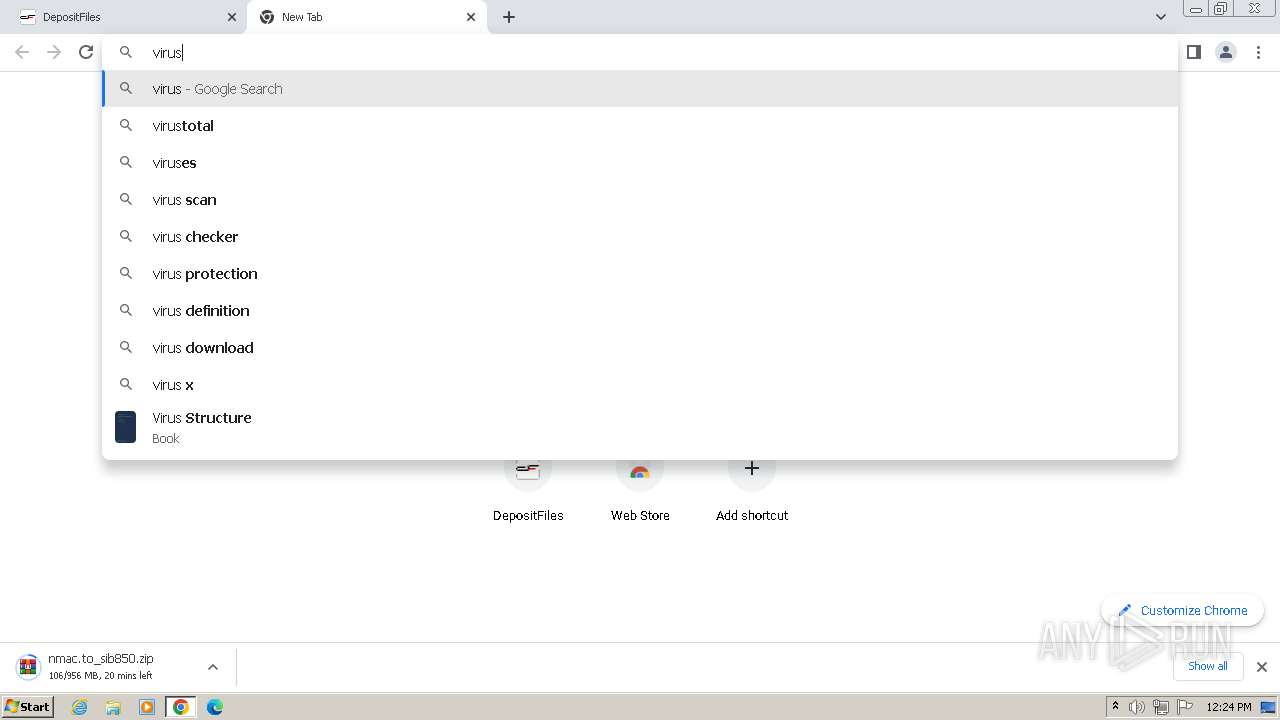The image size is (1280, 720).
Task: Open the Virus Structure book suggestion
Action: (640, 427)
